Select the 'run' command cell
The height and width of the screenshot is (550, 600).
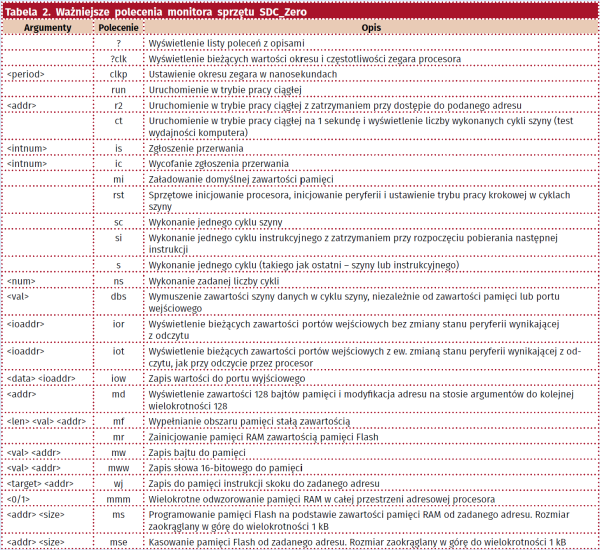(118, 89)
